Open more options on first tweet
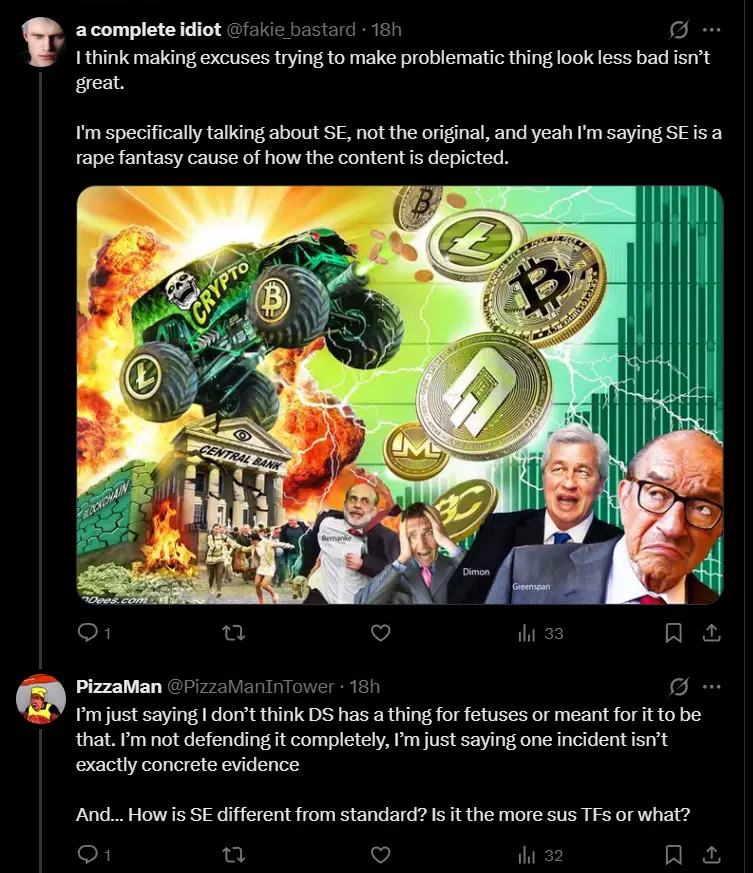This screenshot has height=873, width=753. (x=711, y=30)
